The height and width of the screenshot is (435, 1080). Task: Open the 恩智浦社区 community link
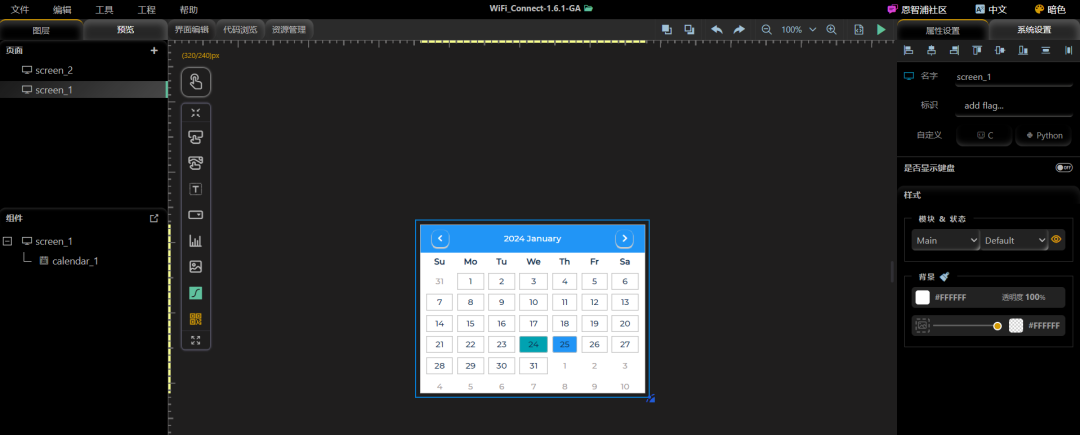[917, 10]
